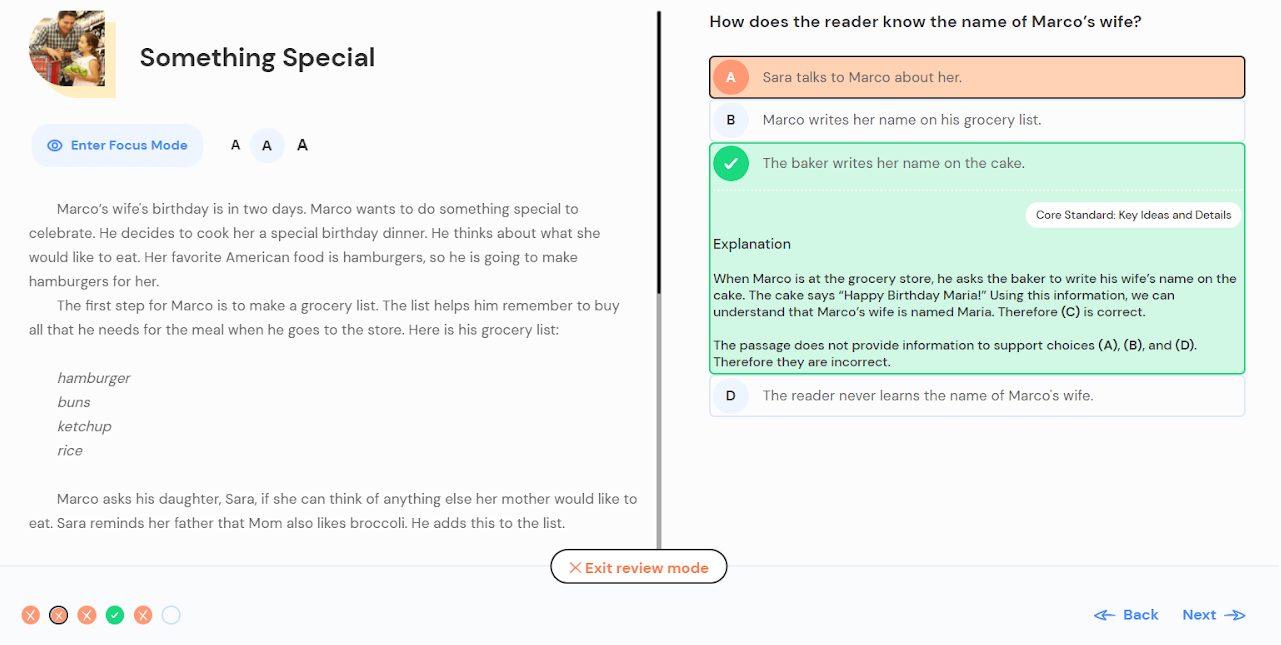
Task: Click Exit review mode button
Action: pos(639,568)
